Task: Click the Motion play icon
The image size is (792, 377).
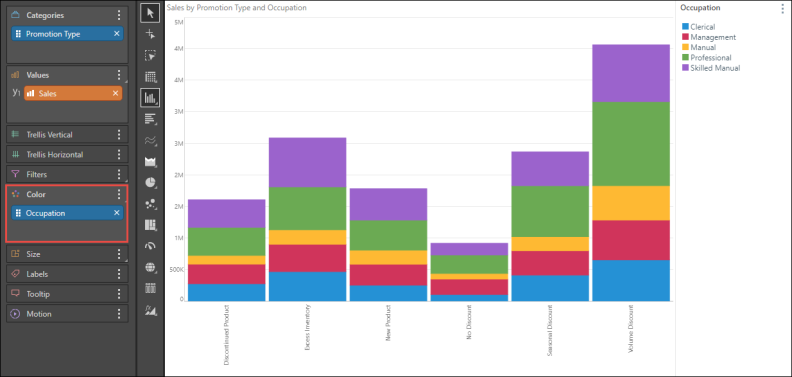Action: pyautogui.click(x=16, y=314)
